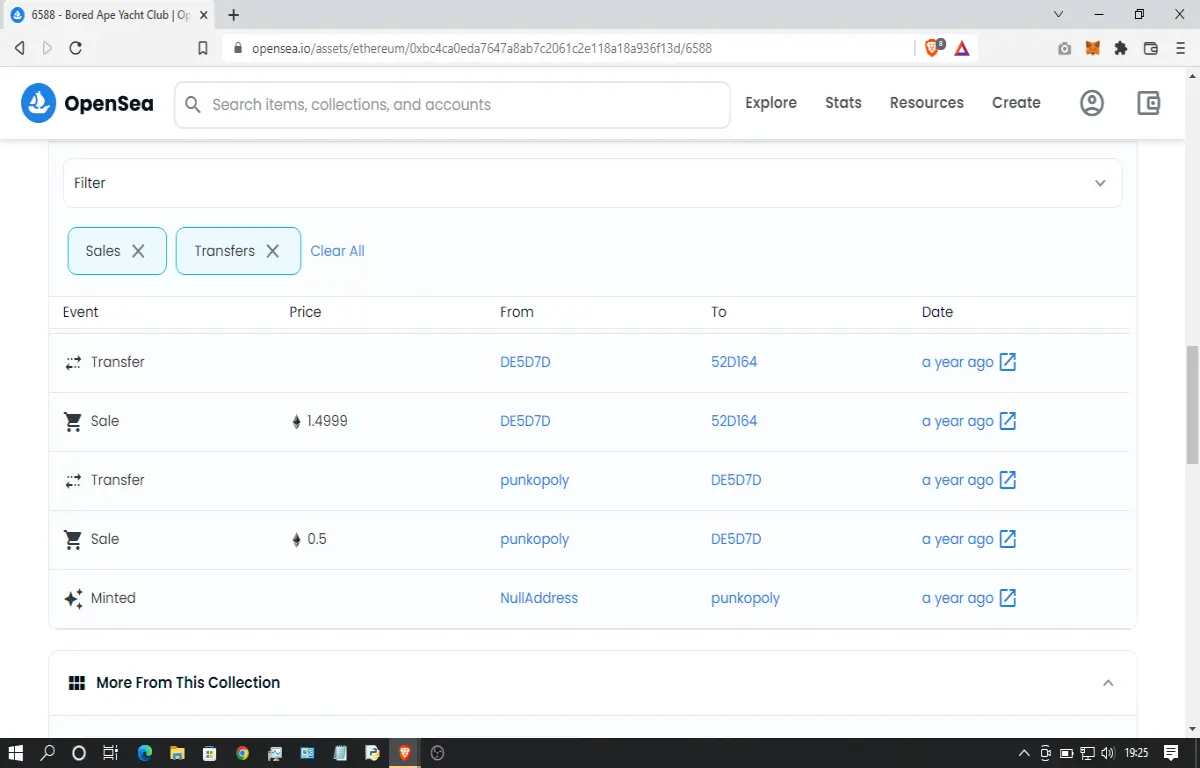
Task: Open Microsoft Edge from the taskbar
Action: [144, 753]
